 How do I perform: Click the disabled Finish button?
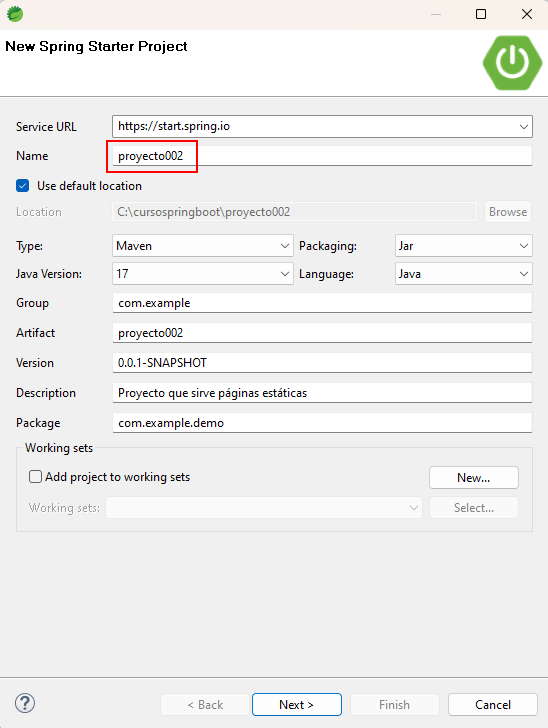[394, 705]
